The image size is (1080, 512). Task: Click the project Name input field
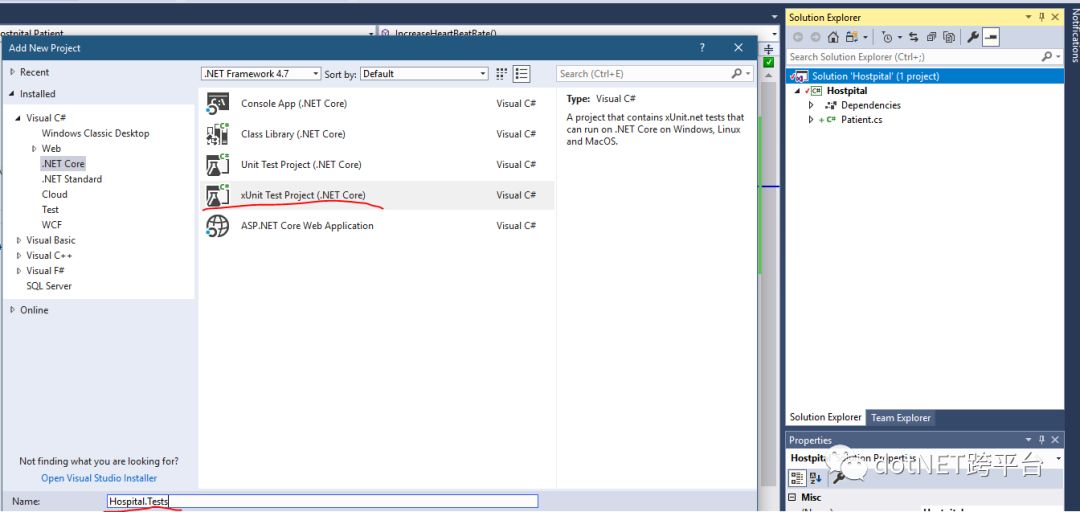coord(322,501)
